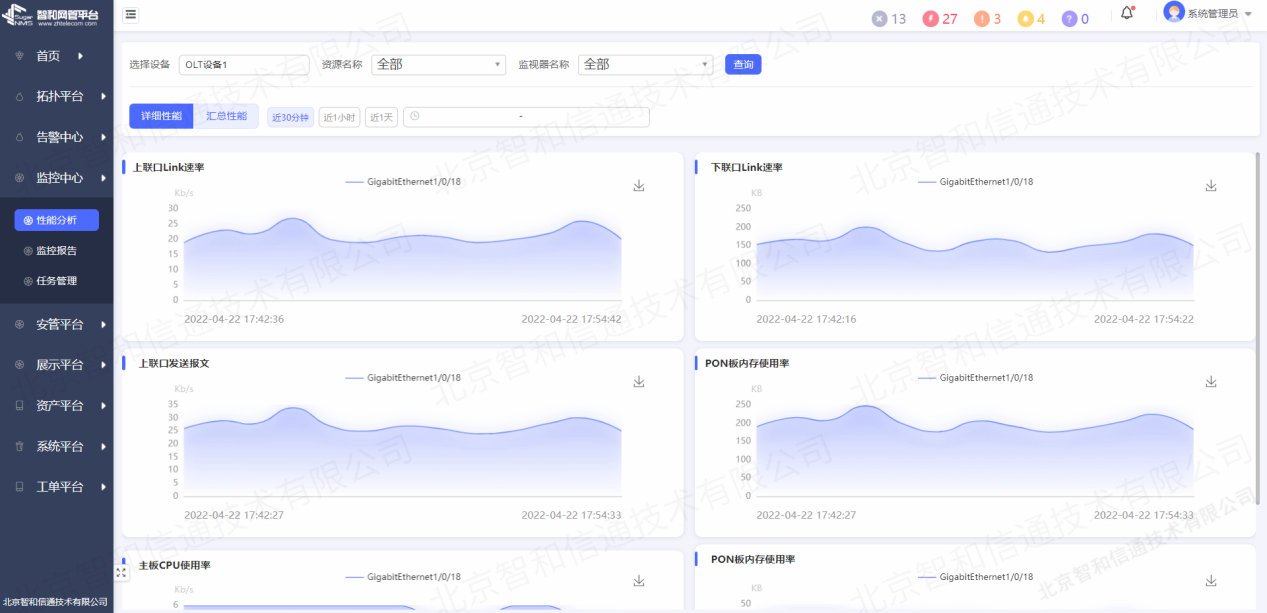The width and height of the screenshot is (1267, 613).
Task: Select 性能分析 submenu item
Action: (57, 220)
